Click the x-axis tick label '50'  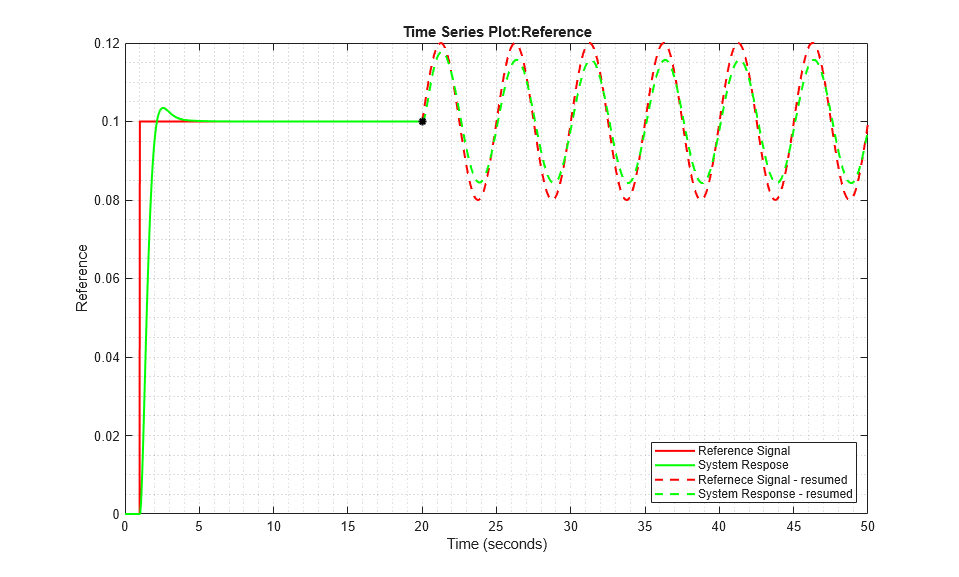click(867, 526)
